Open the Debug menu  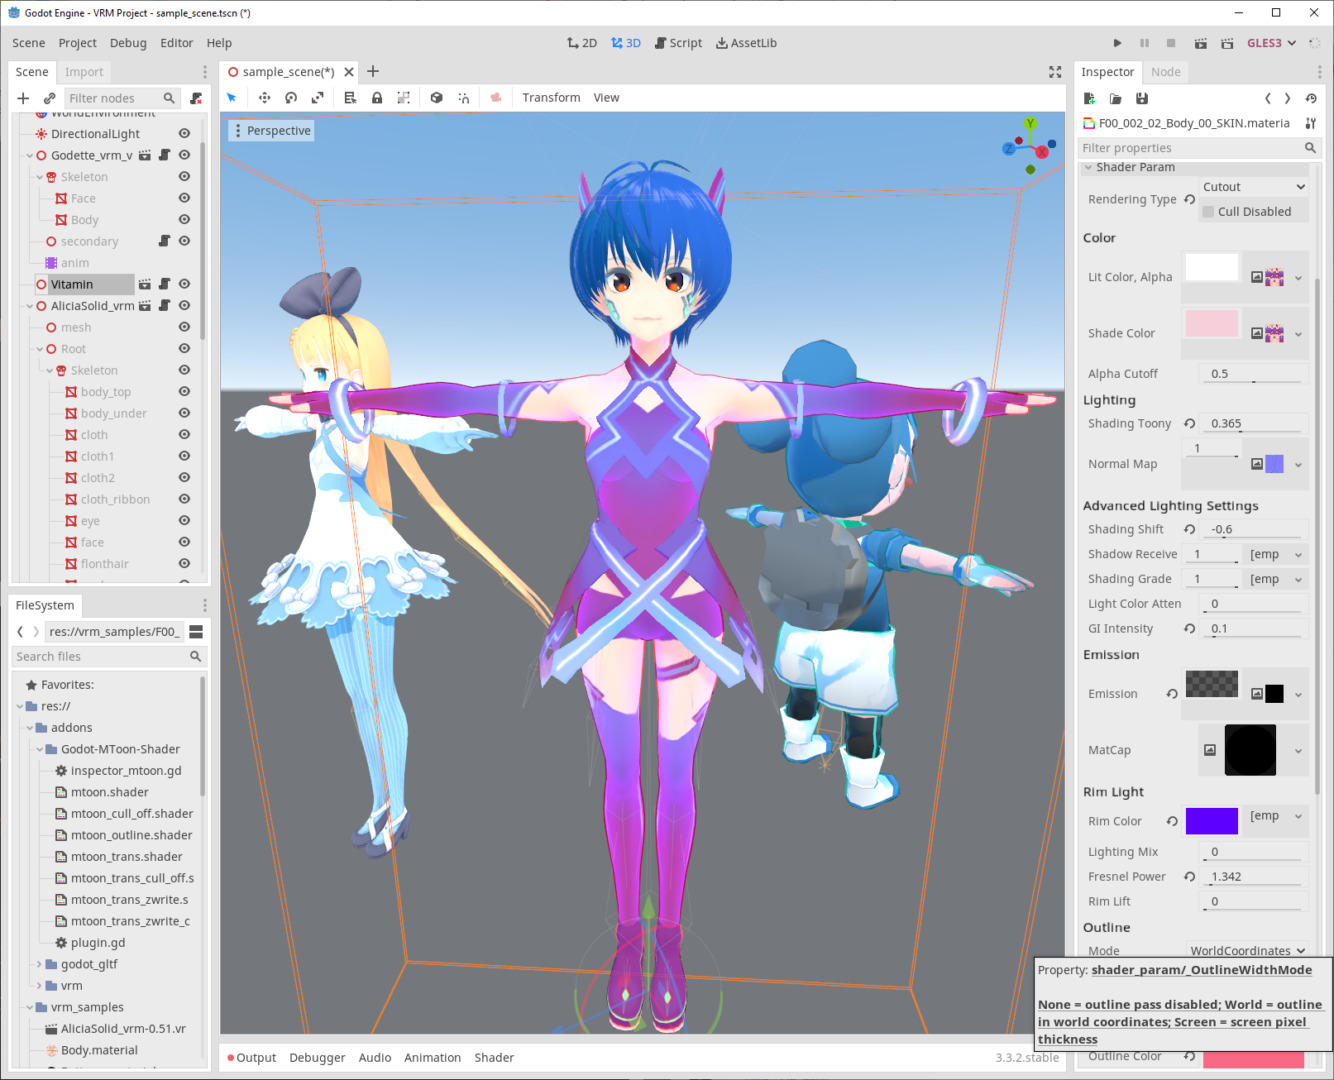click(x=128, y=43)
